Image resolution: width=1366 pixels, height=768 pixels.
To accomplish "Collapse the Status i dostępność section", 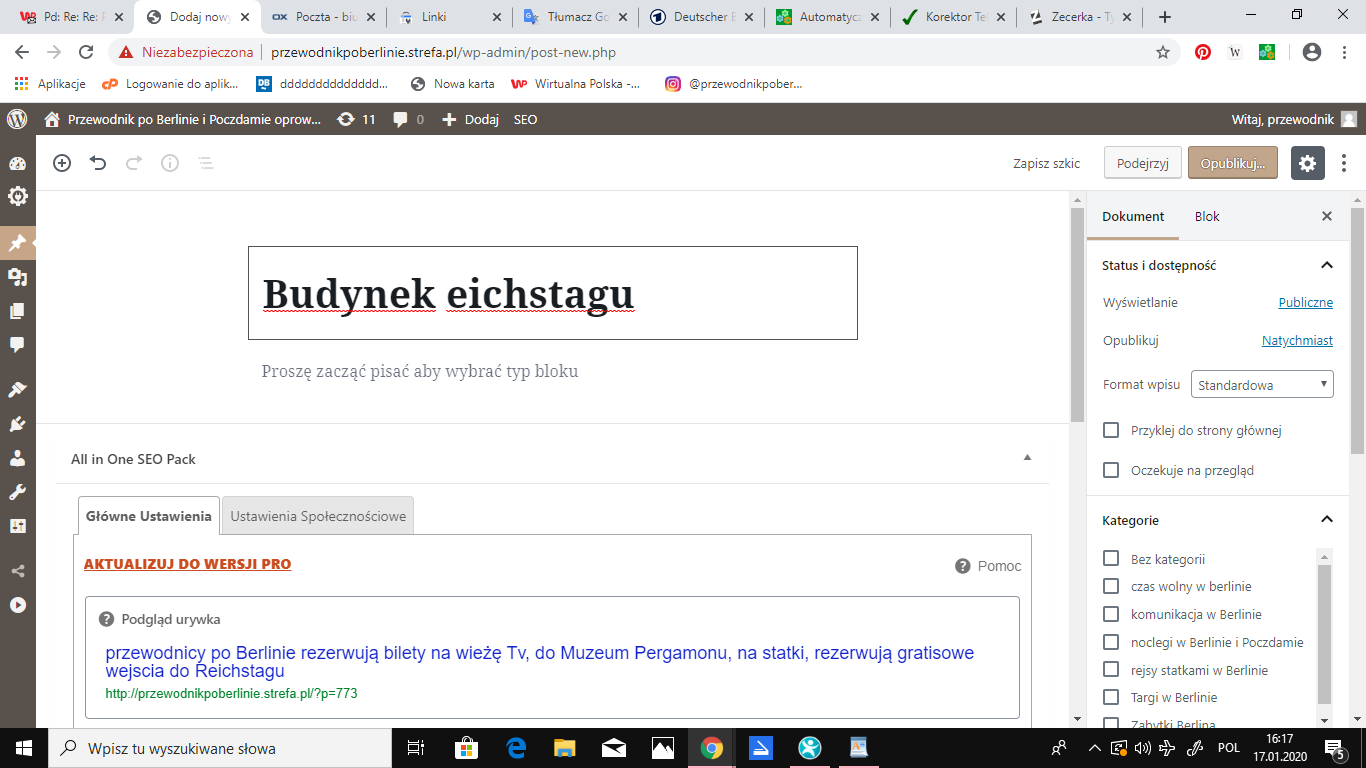I will pos(1327,265).
